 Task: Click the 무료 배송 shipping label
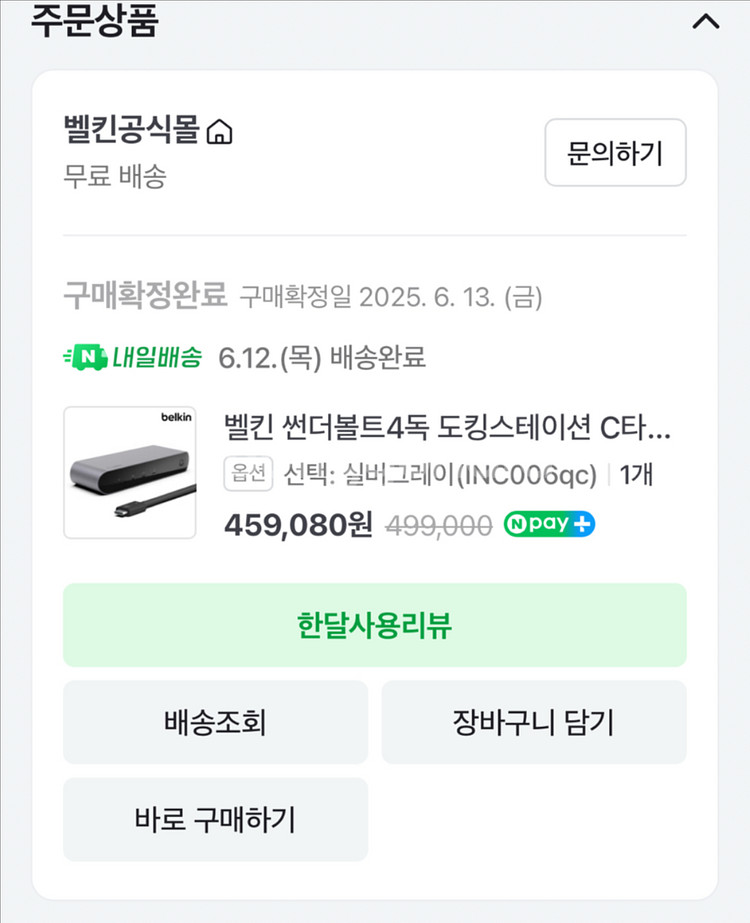(x=114, y=177)
